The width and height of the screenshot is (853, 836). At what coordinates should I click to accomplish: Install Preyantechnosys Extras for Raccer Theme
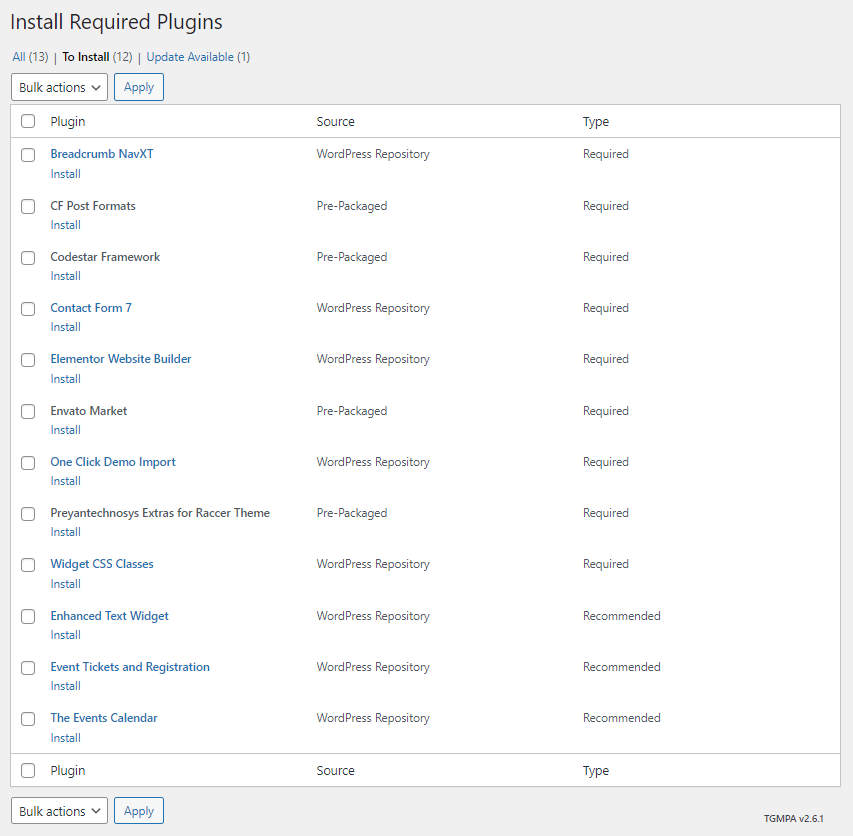[65, 532]
